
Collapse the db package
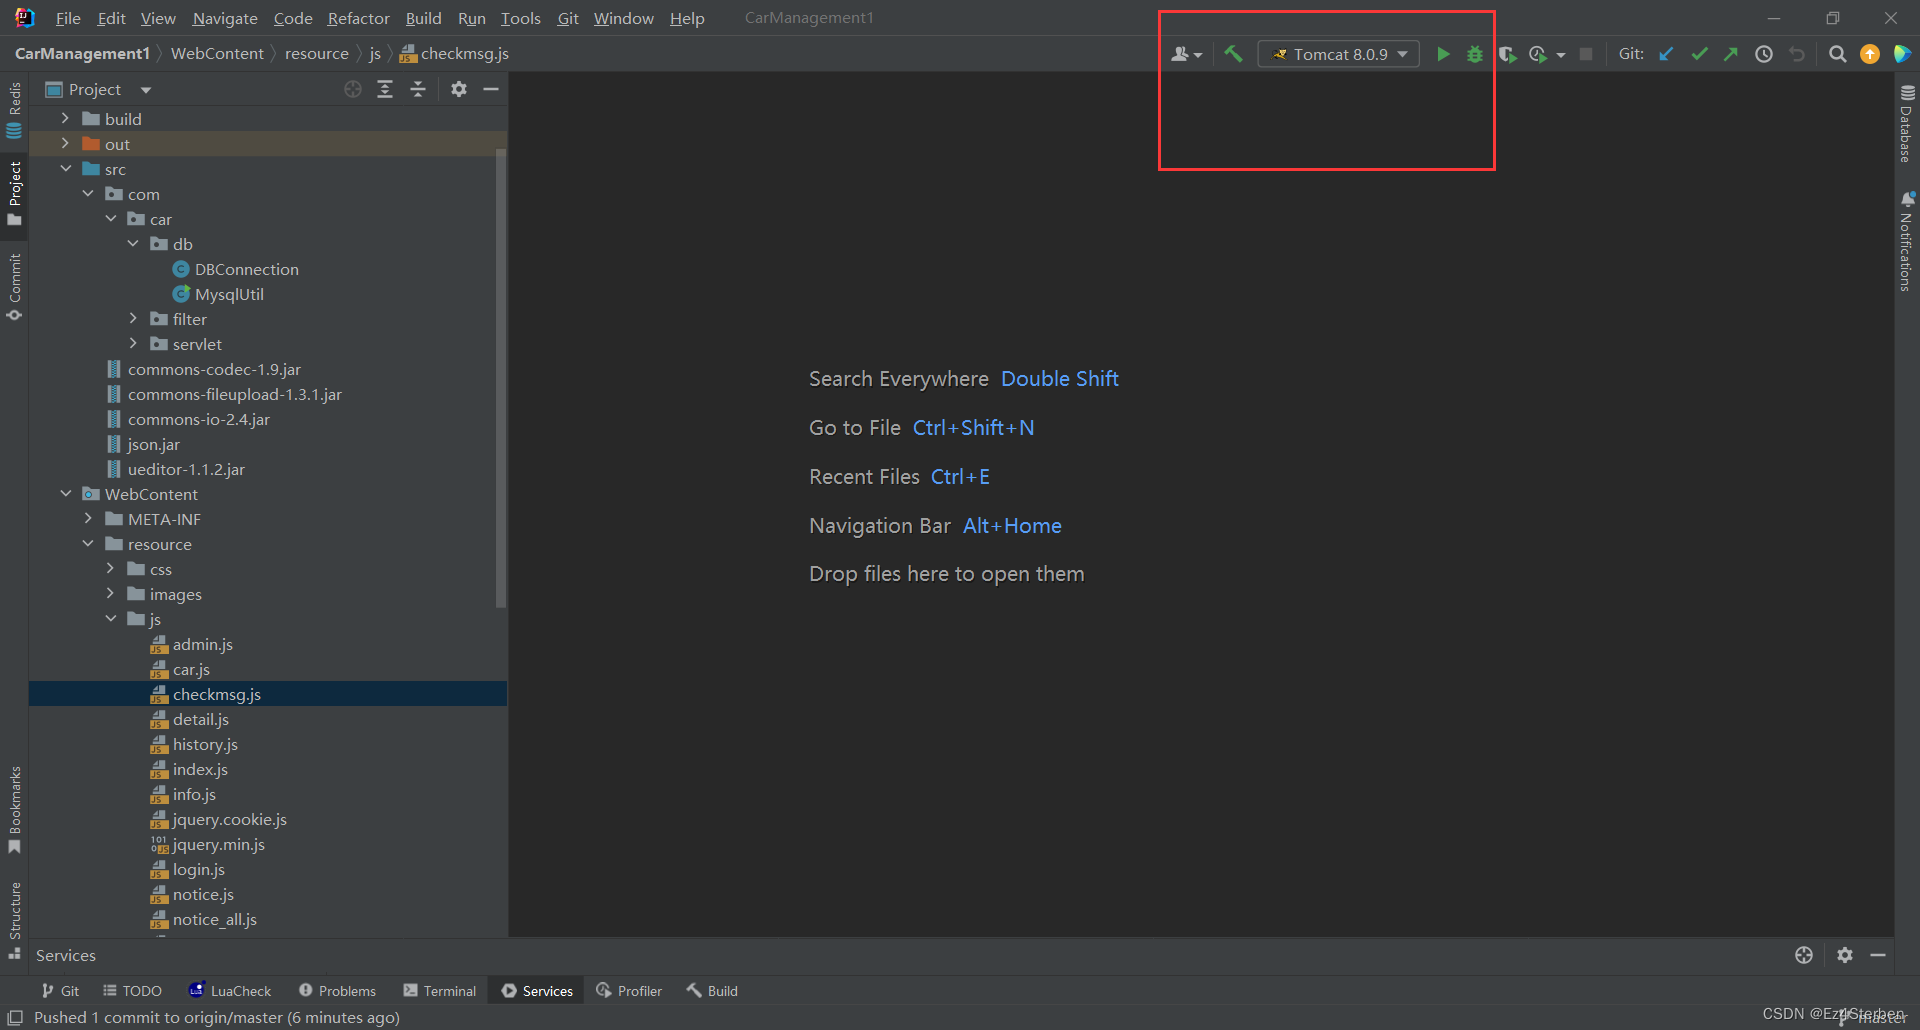[x=133, y=243]
